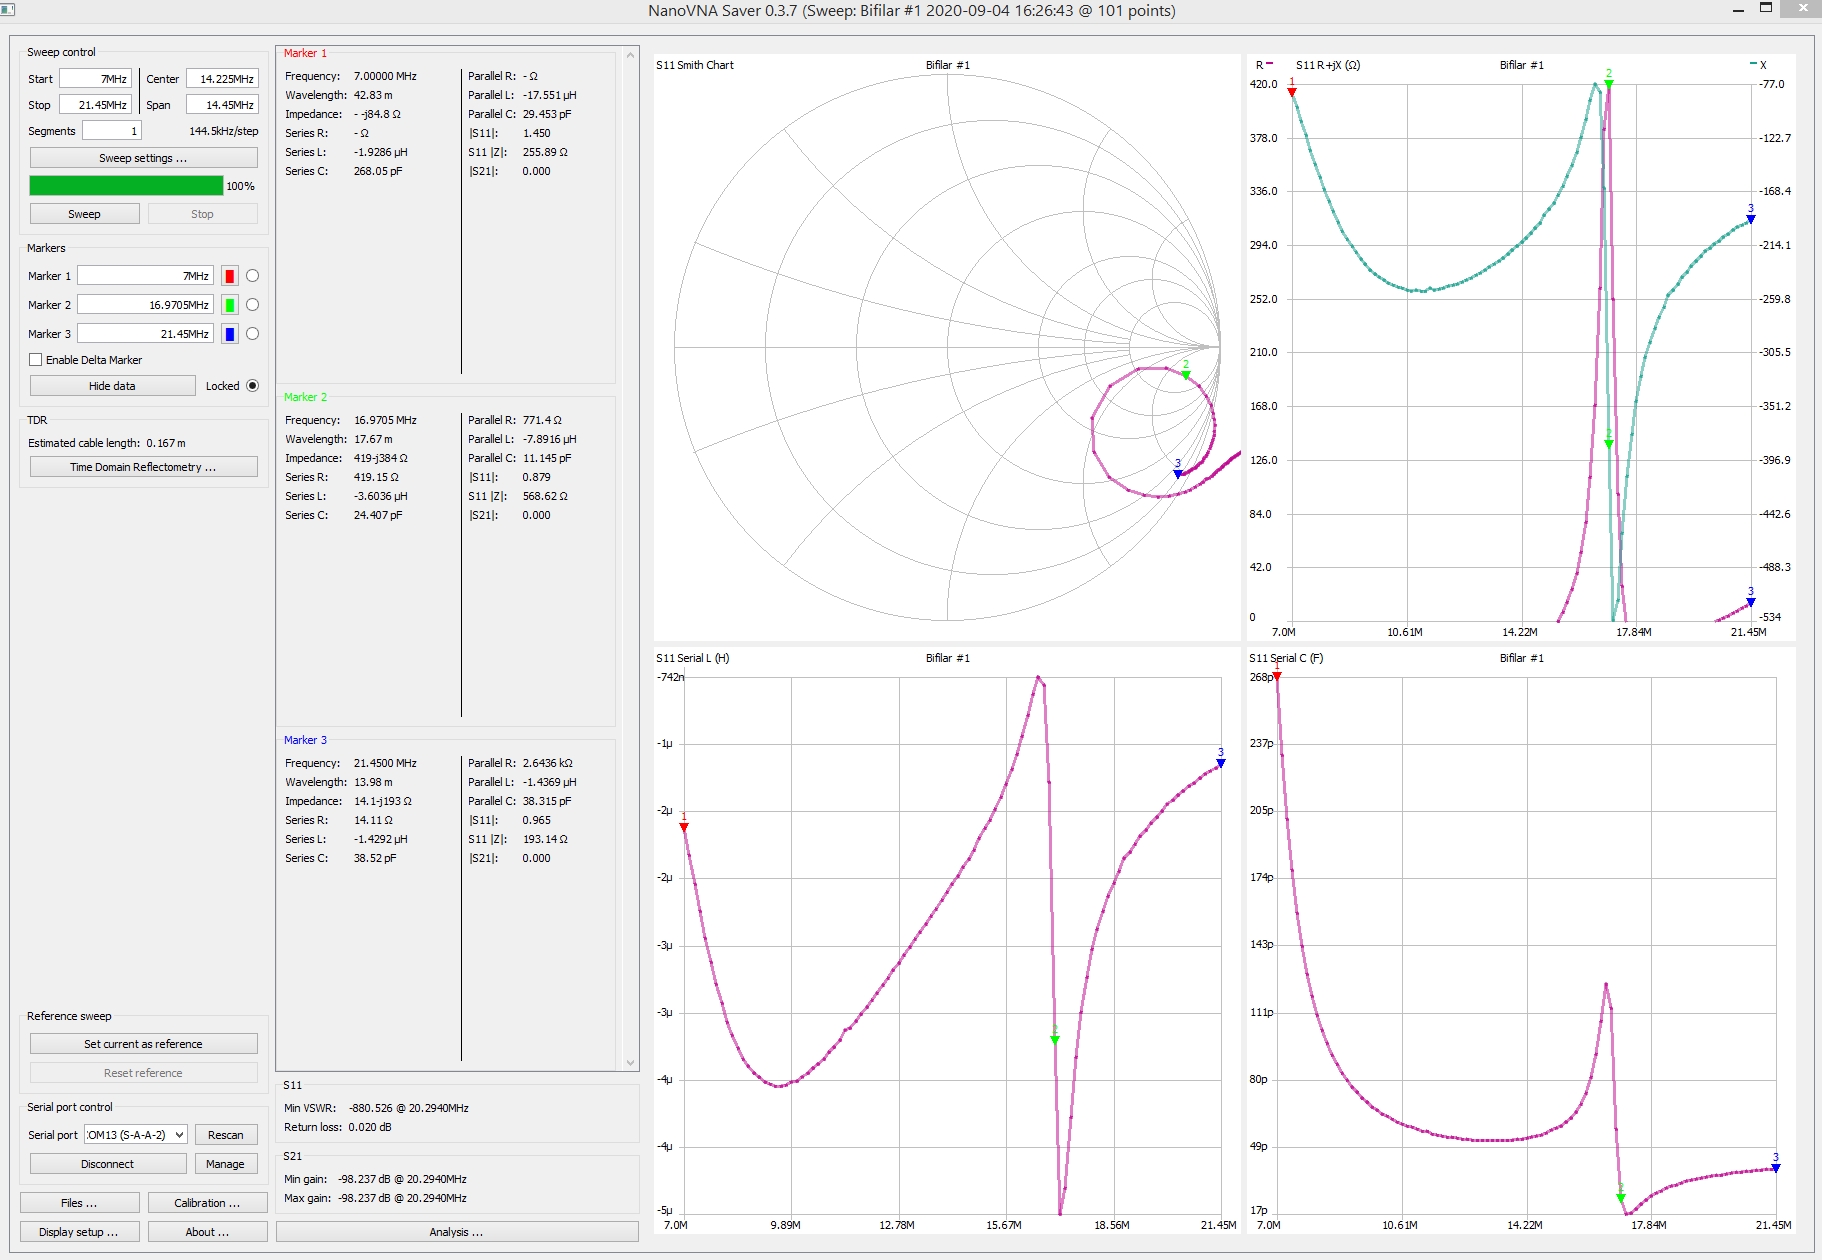Click the Min VSWR value text
This screenshot has height=1260, width=1822.
click(409, 1108)
